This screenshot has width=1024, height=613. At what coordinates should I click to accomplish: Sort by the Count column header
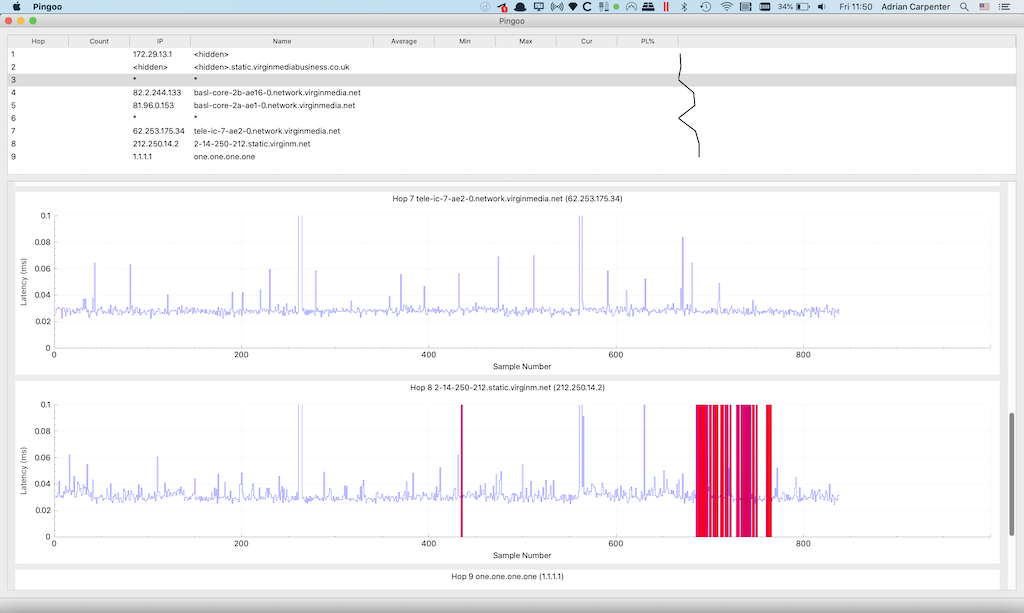point(99,41)
